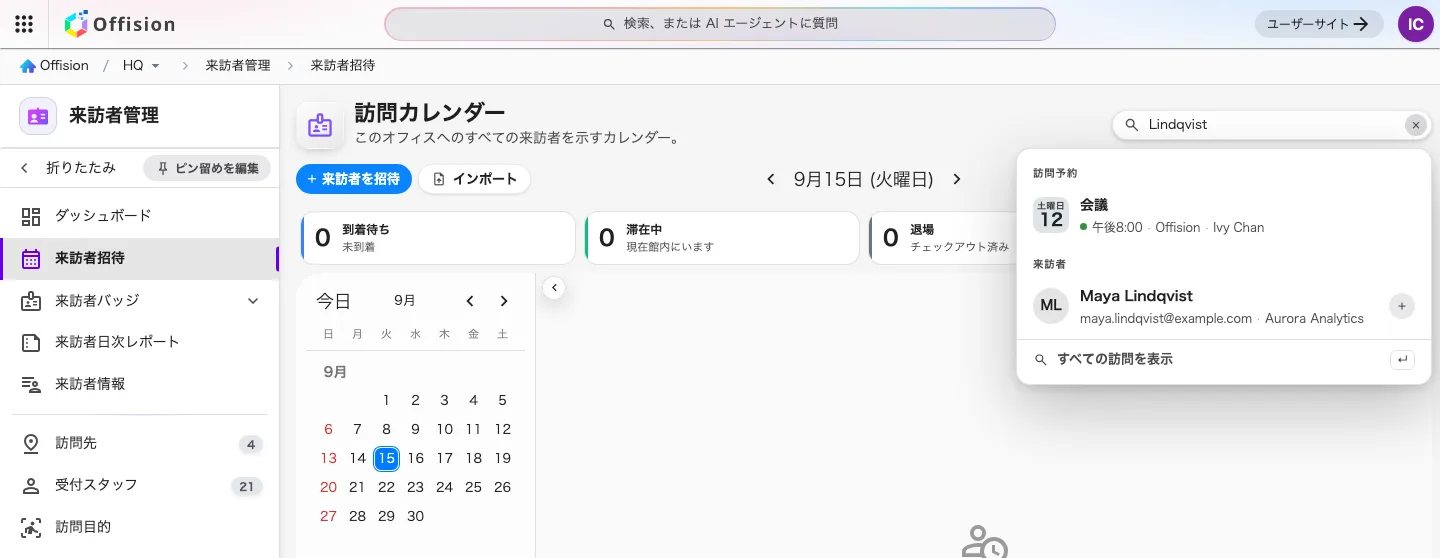Clear the Lindqvist search text
The height and width of the screenshot is (558, 1440).
tap(1415, 125)
